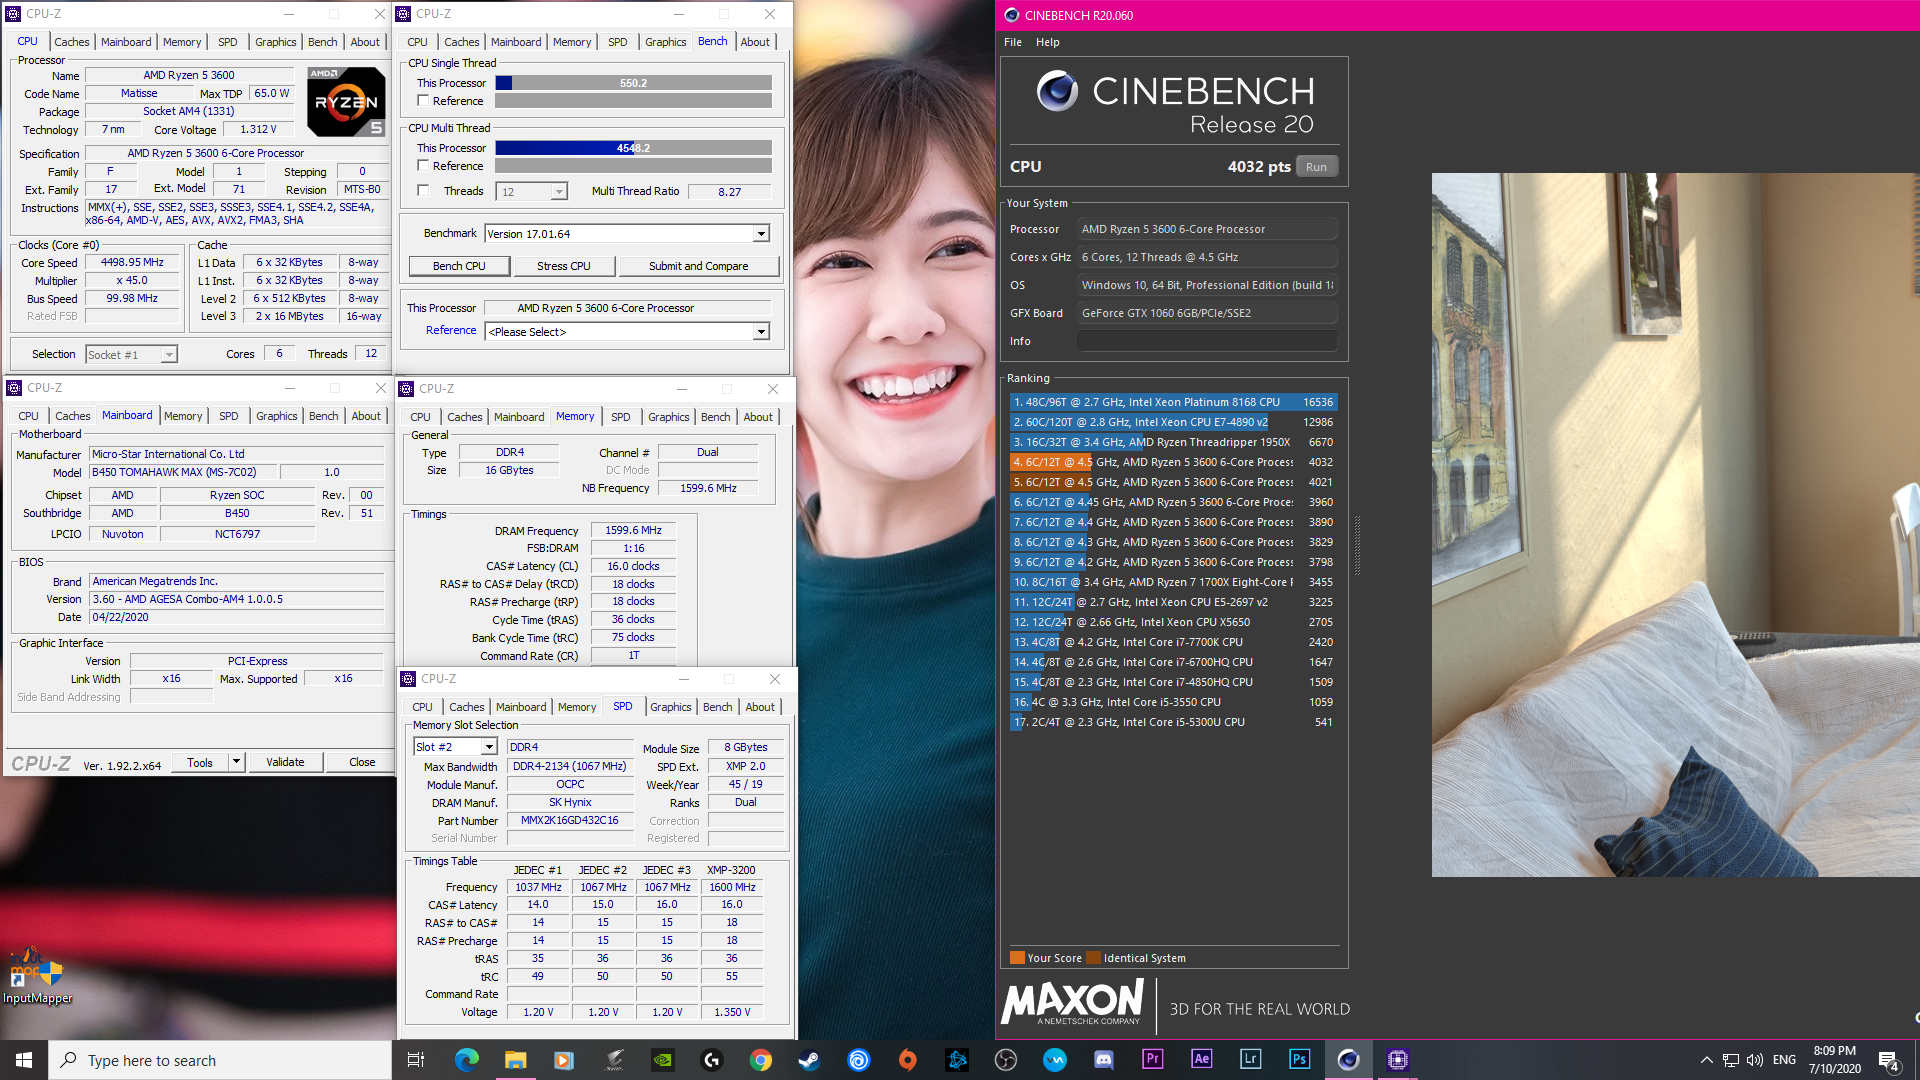Launch NVIDIA app from the taskbar
This screenshot has width=1920, height=1080.
pyautogui.click(x=663, y=1060)
